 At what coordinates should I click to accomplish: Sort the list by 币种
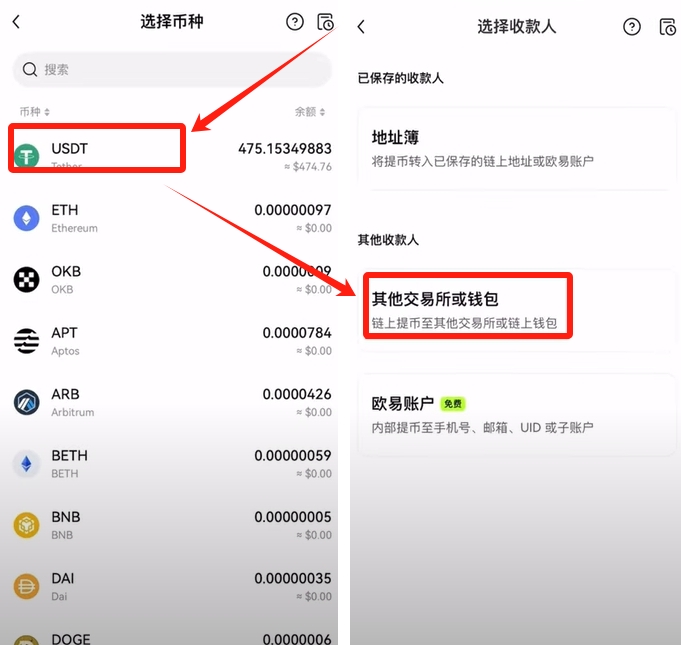tap(34, 112)
